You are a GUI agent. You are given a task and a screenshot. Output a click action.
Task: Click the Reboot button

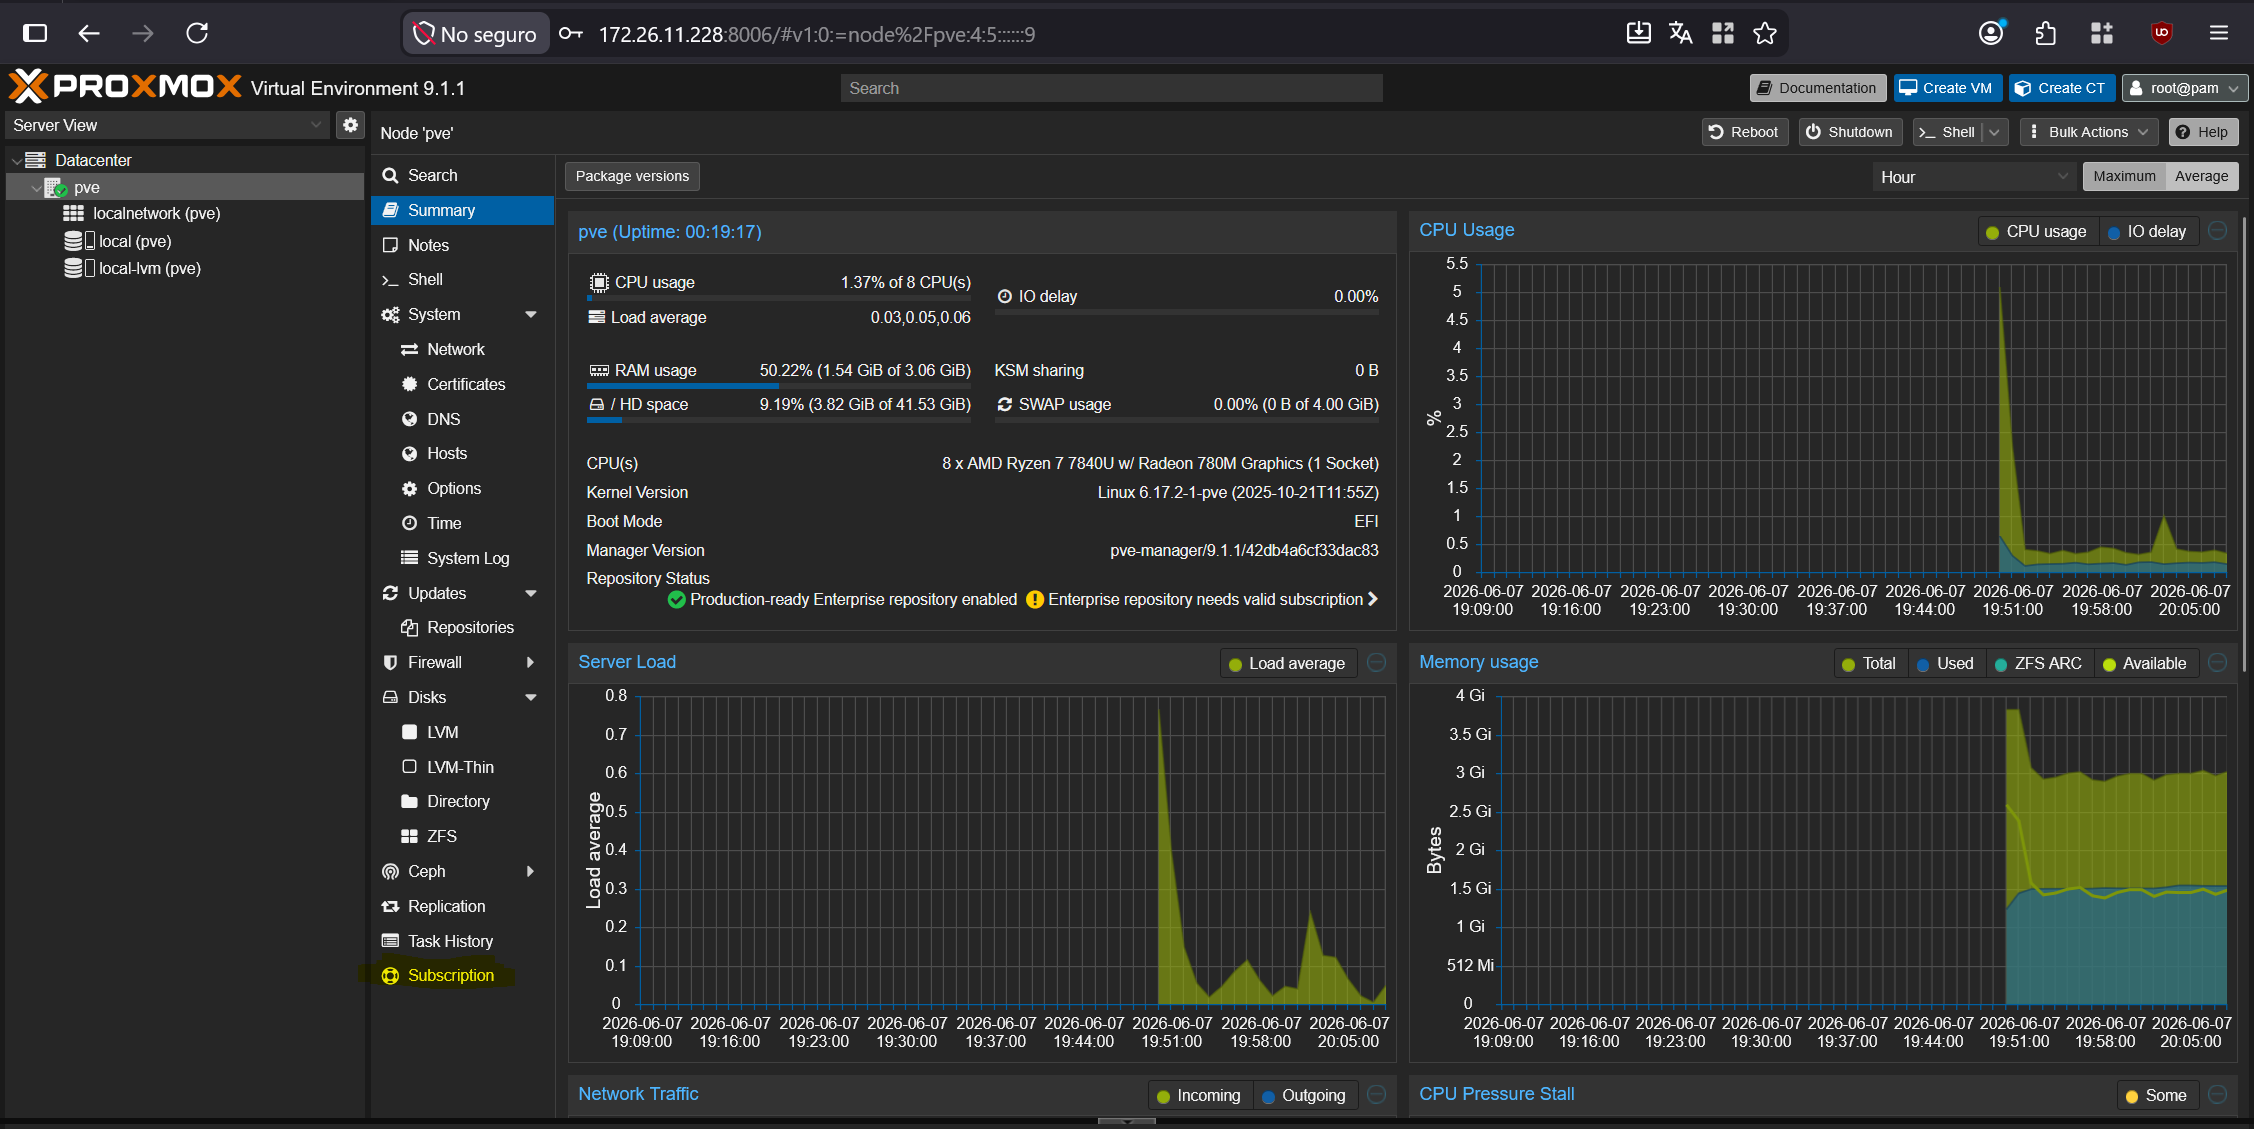pos(1744,132)
